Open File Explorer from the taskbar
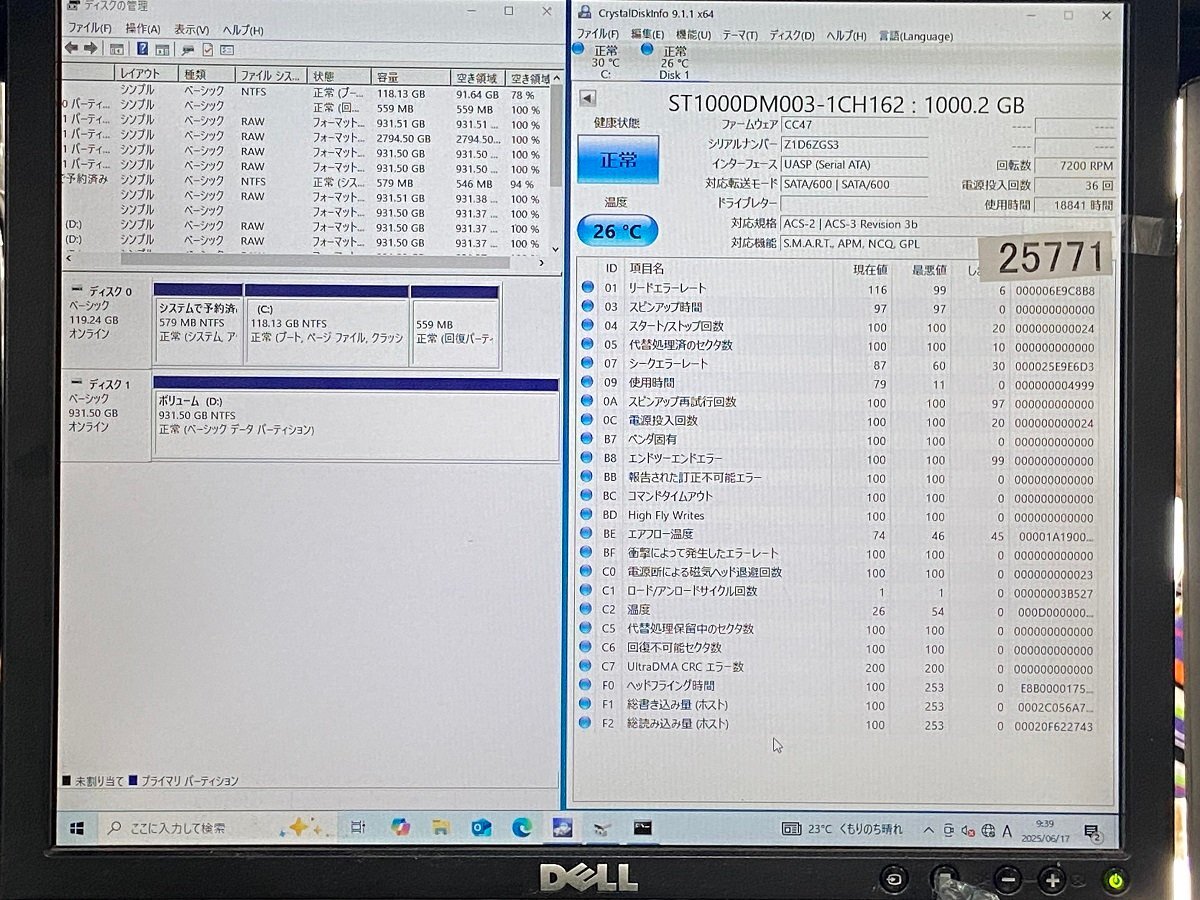The image size is (1200, 900). (x=441, y=827)
